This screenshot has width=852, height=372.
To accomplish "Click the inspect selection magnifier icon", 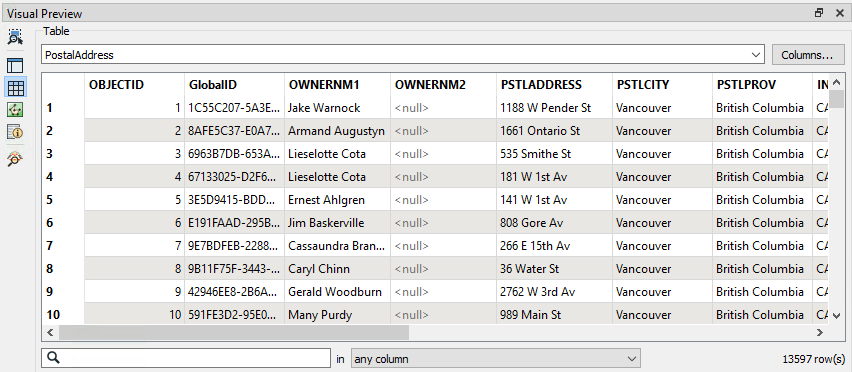I will [15, 37].
